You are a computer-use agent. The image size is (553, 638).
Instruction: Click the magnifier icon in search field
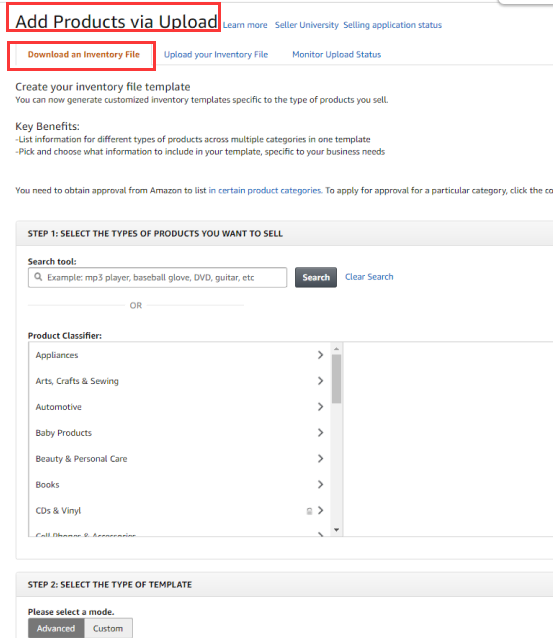click(x=38, y=277)
